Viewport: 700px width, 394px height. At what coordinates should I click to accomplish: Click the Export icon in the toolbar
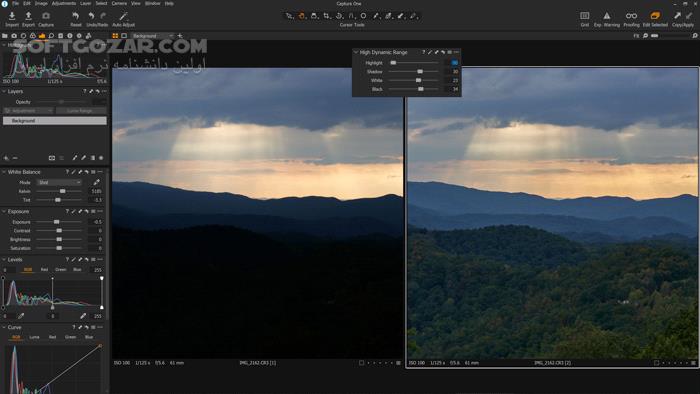(x=28, y=16)
